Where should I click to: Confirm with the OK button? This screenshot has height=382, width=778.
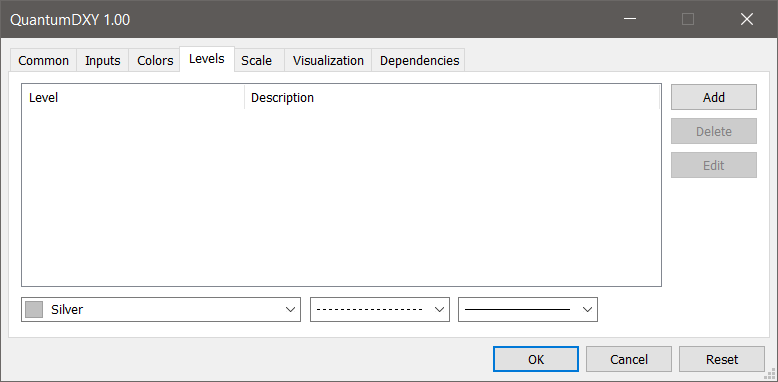(x=536, y=359)
